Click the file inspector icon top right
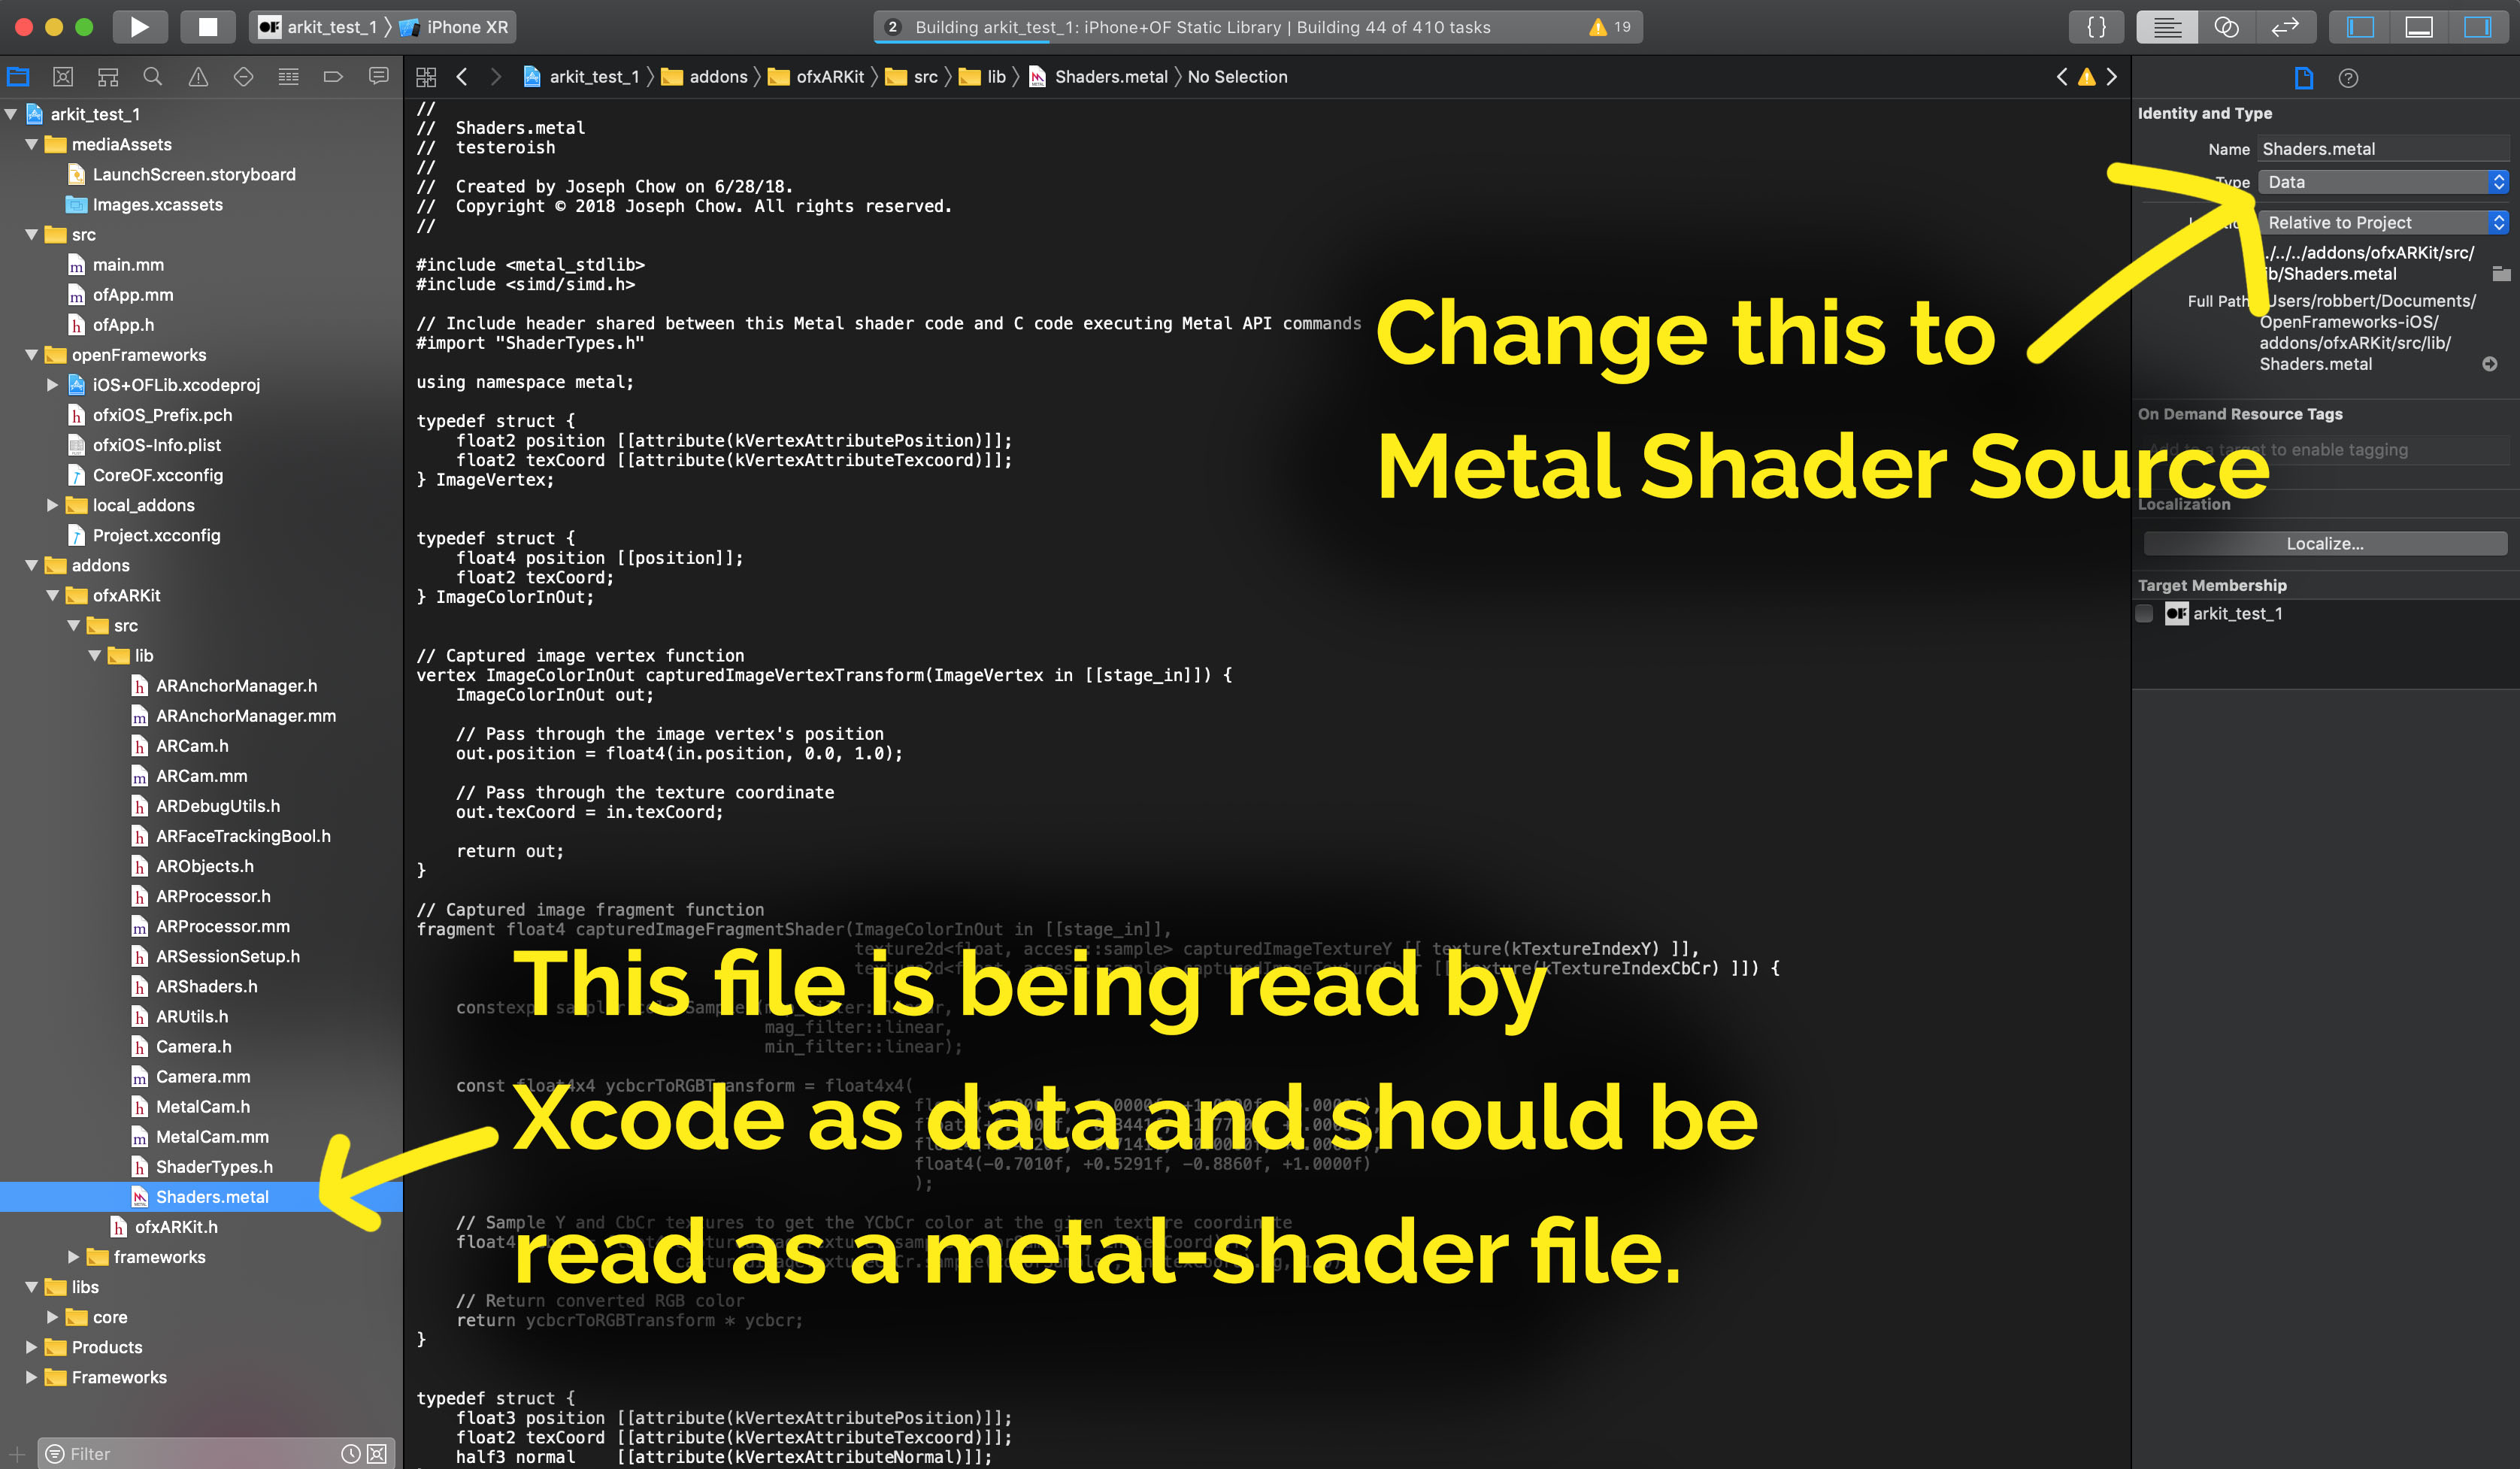2520x1469 pixels. 2305,77
